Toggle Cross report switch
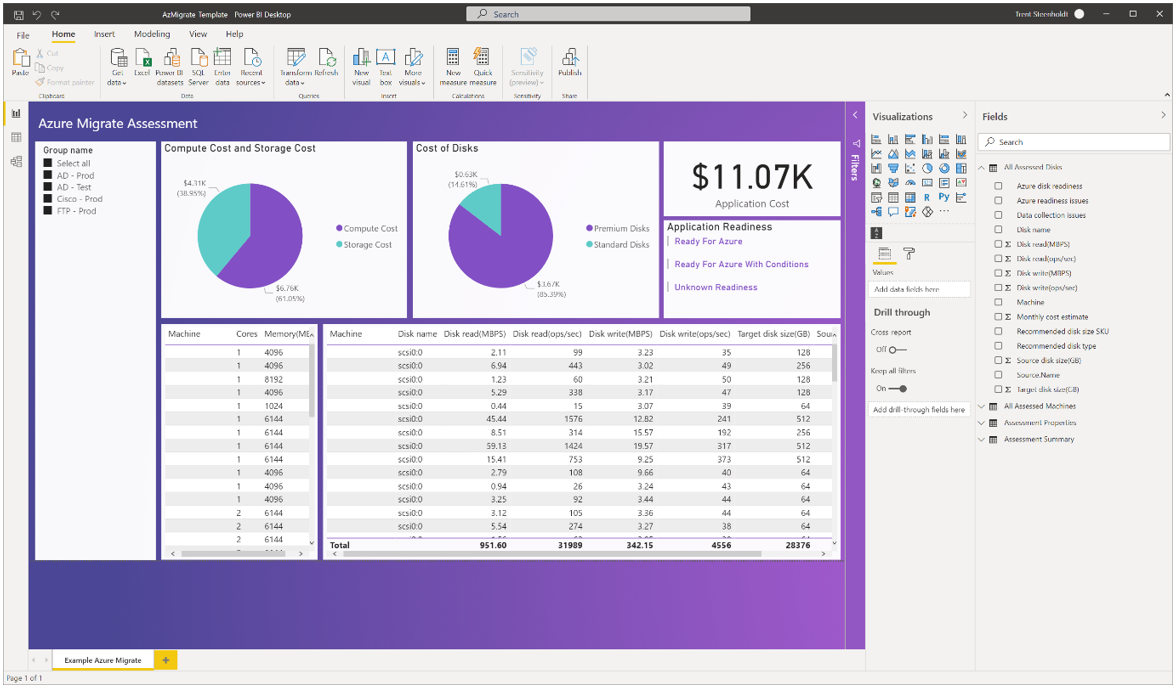 point(898,349)
